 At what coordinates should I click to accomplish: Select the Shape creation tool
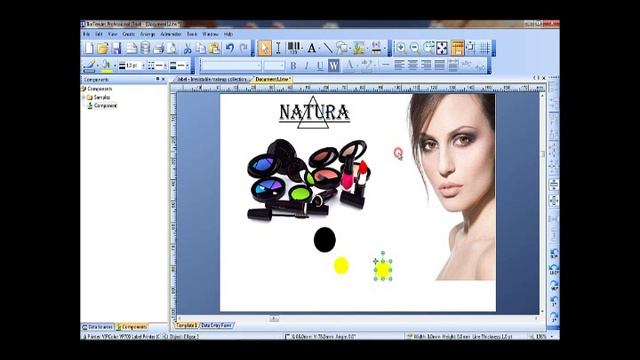[342, 48]
